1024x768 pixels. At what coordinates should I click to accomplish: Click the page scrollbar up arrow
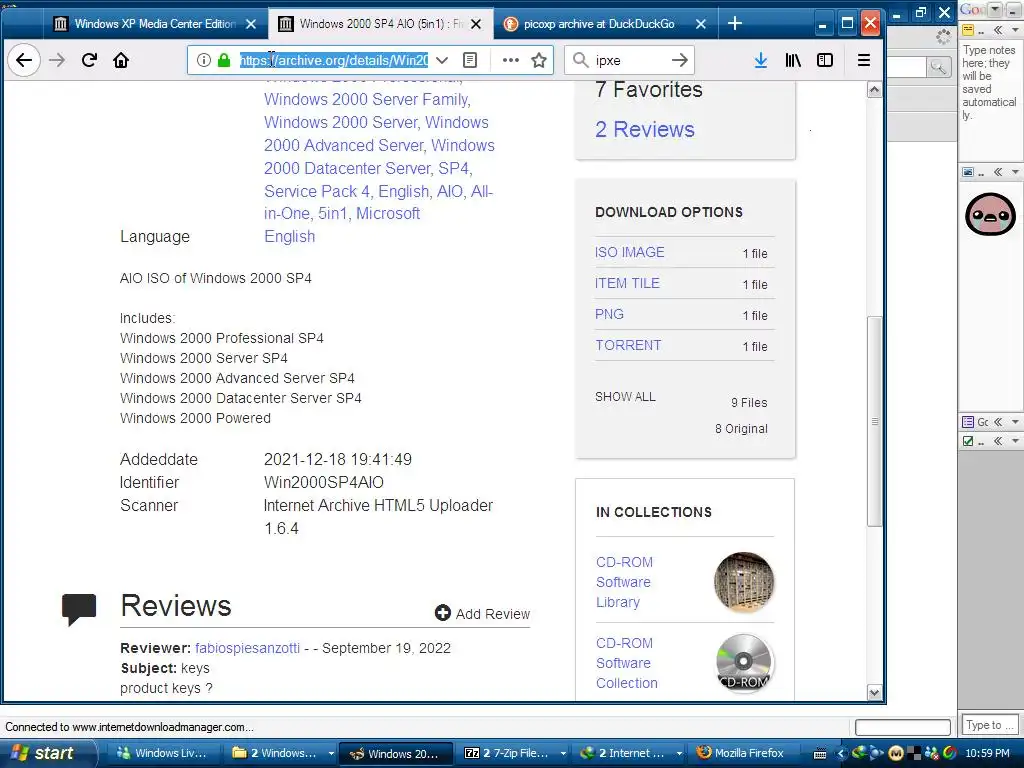[874, 90]
